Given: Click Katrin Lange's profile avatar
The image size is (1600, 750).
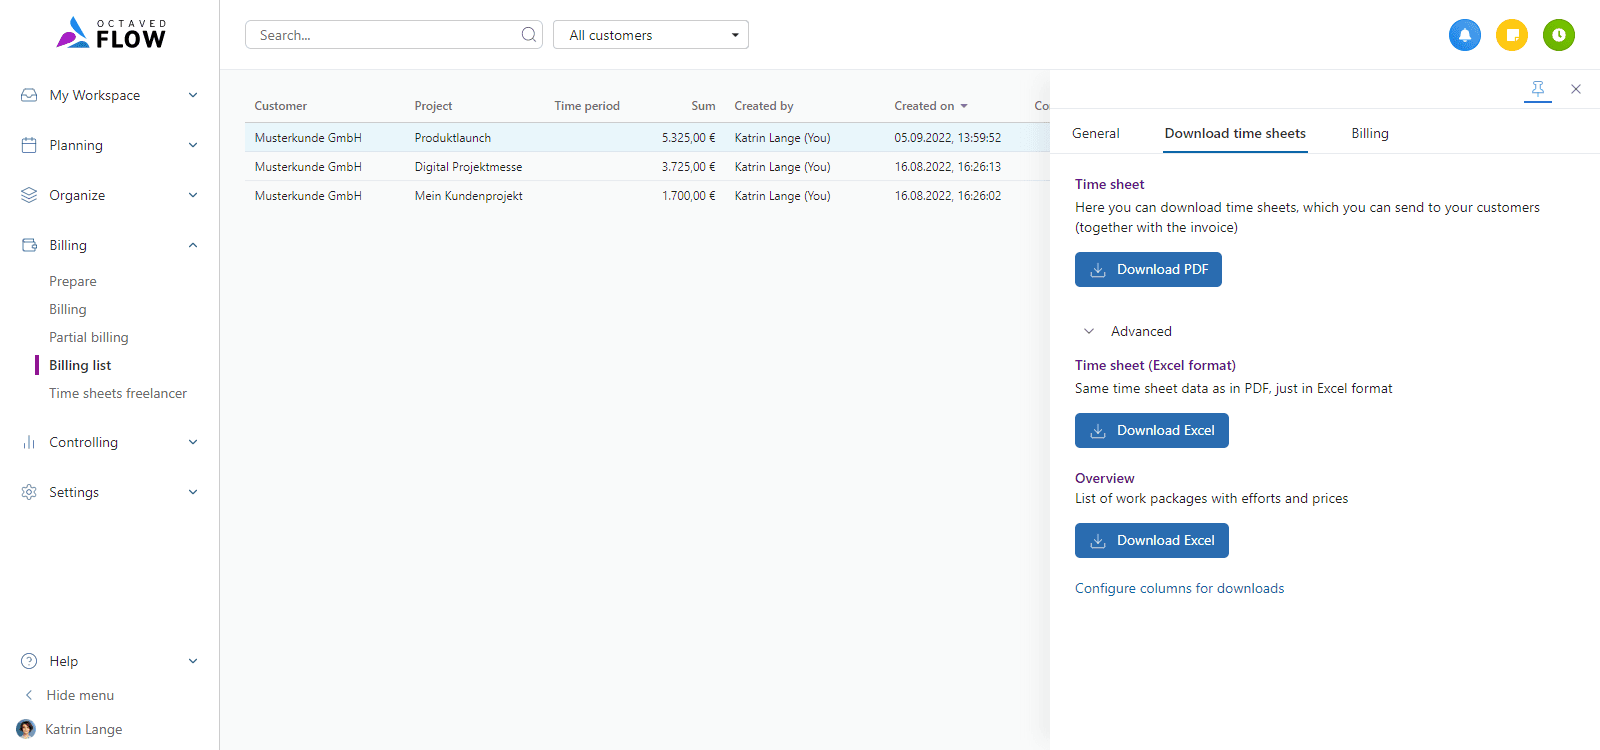Looking at the screenshot, I should coord(26,729).
